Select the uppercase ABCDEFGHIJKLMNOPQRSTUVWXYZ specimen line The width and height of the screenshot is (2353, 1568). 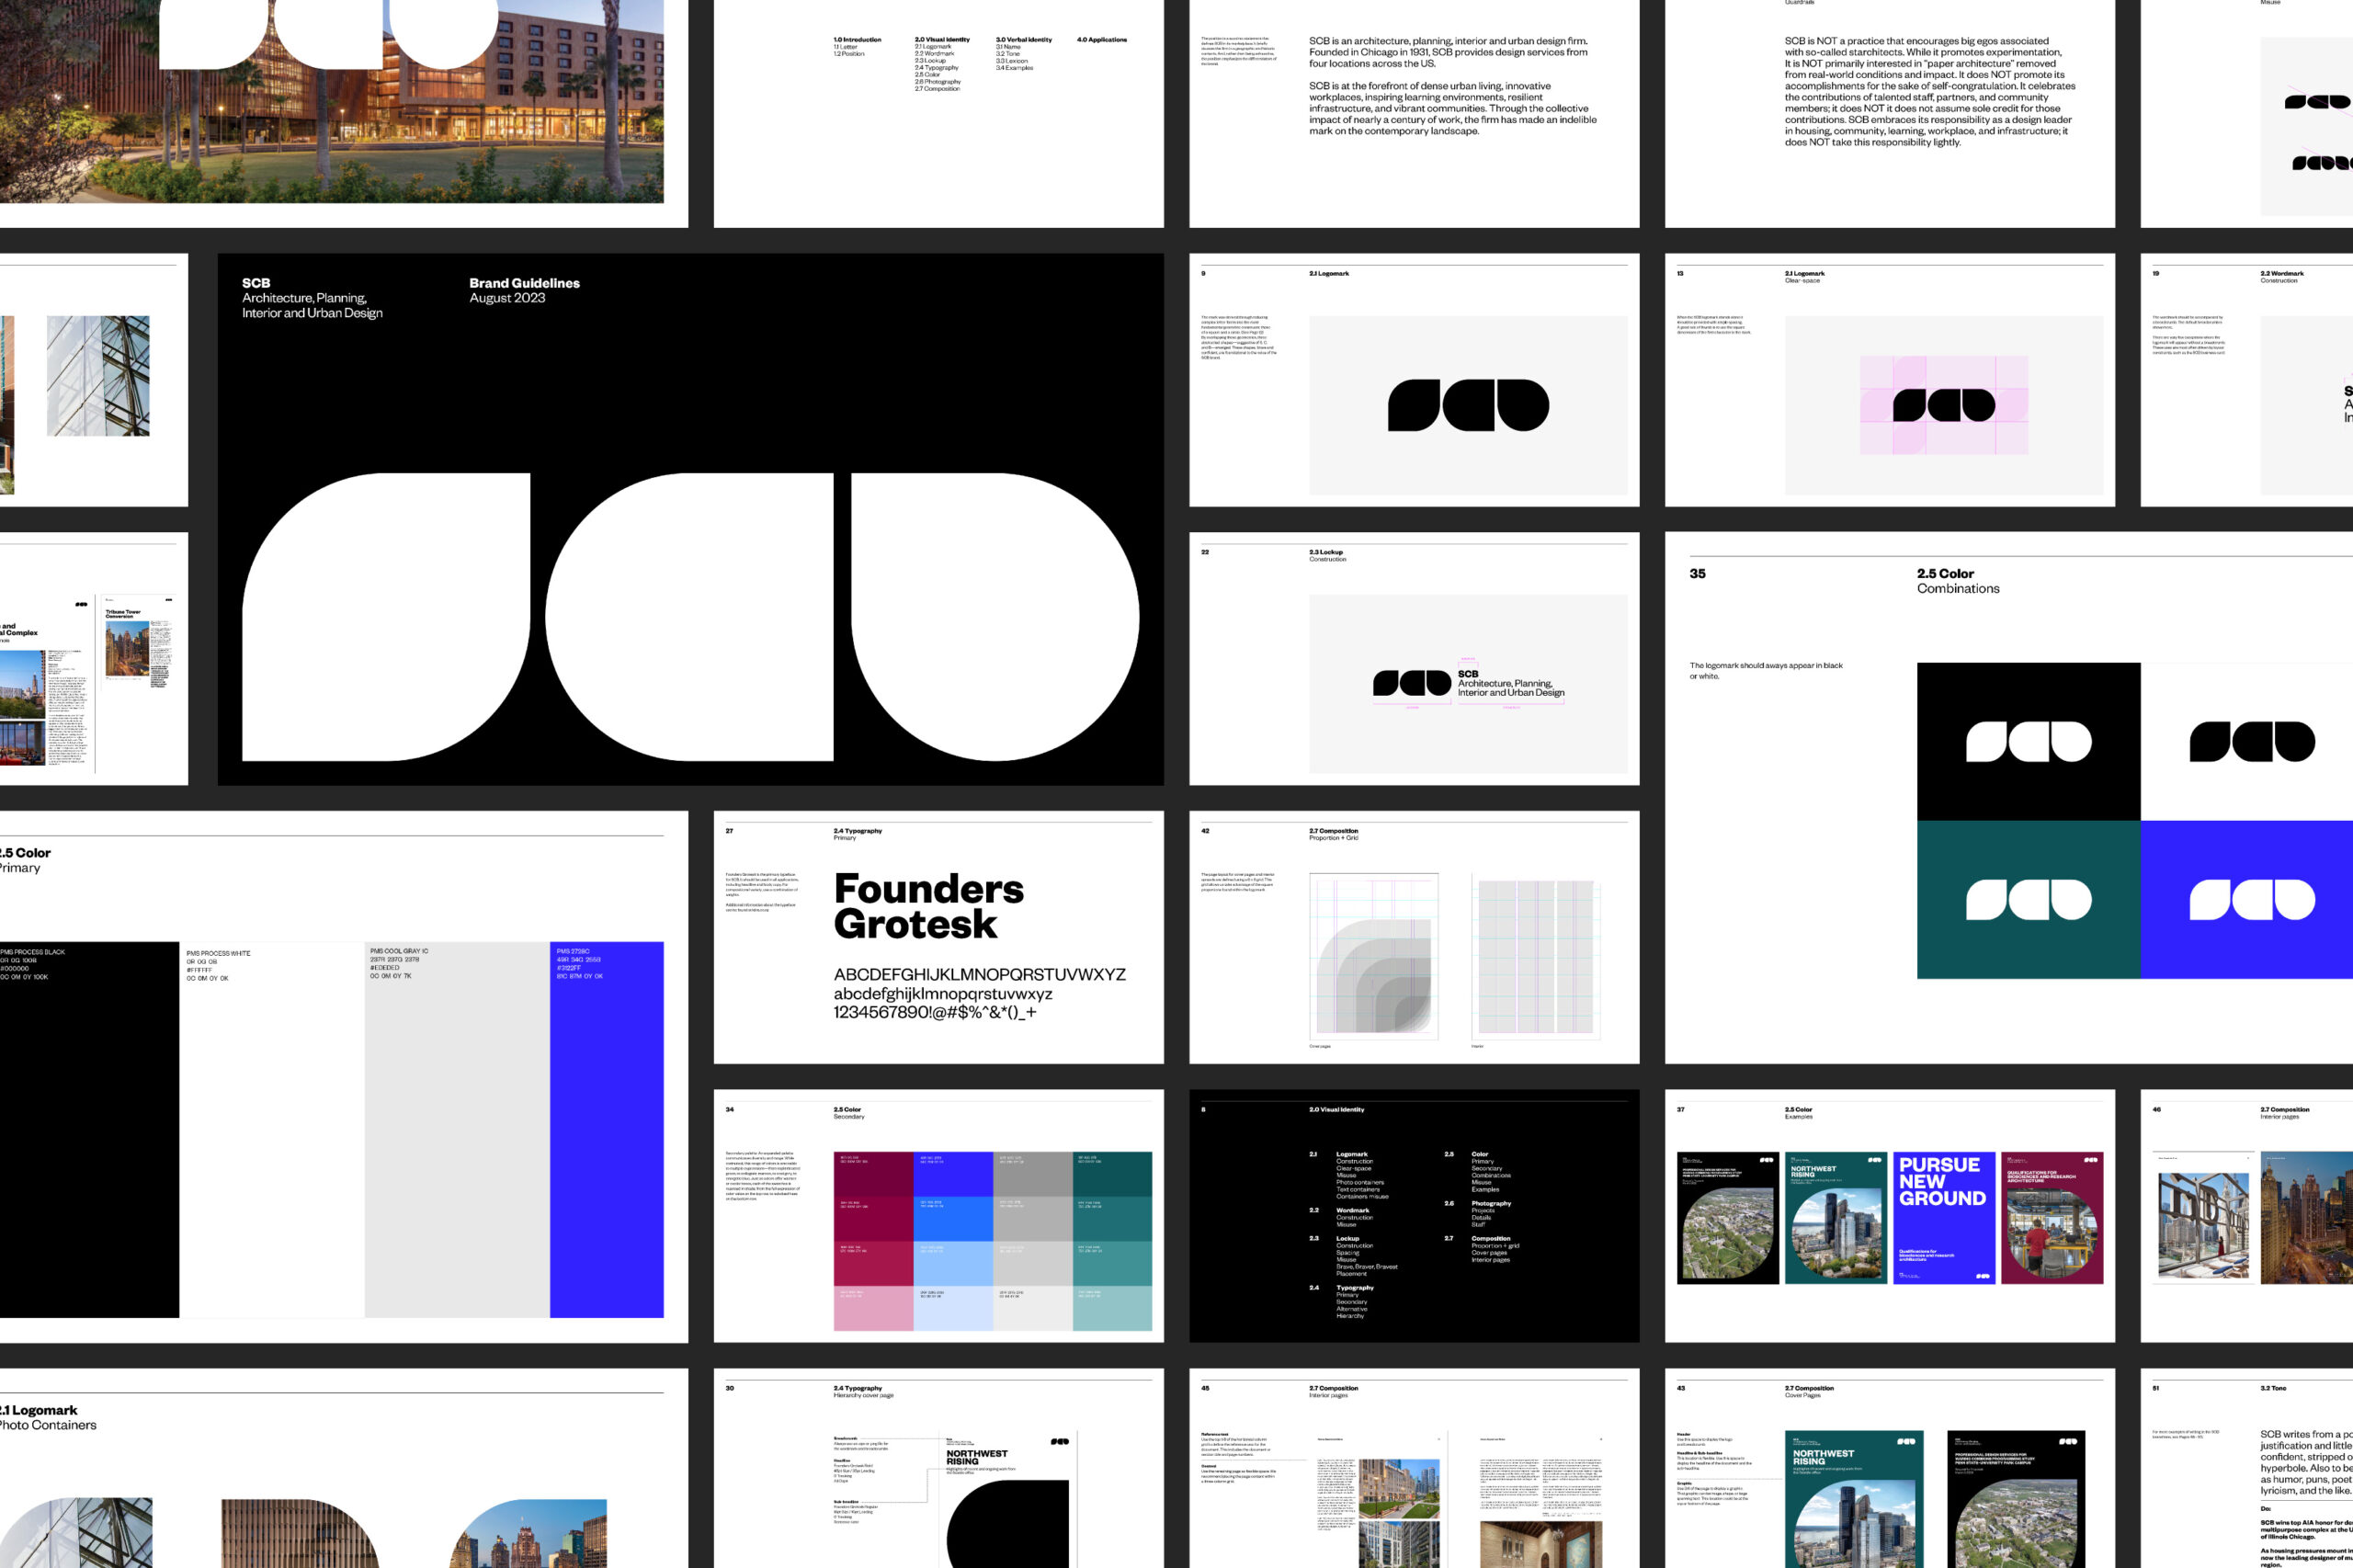[979, 974]
